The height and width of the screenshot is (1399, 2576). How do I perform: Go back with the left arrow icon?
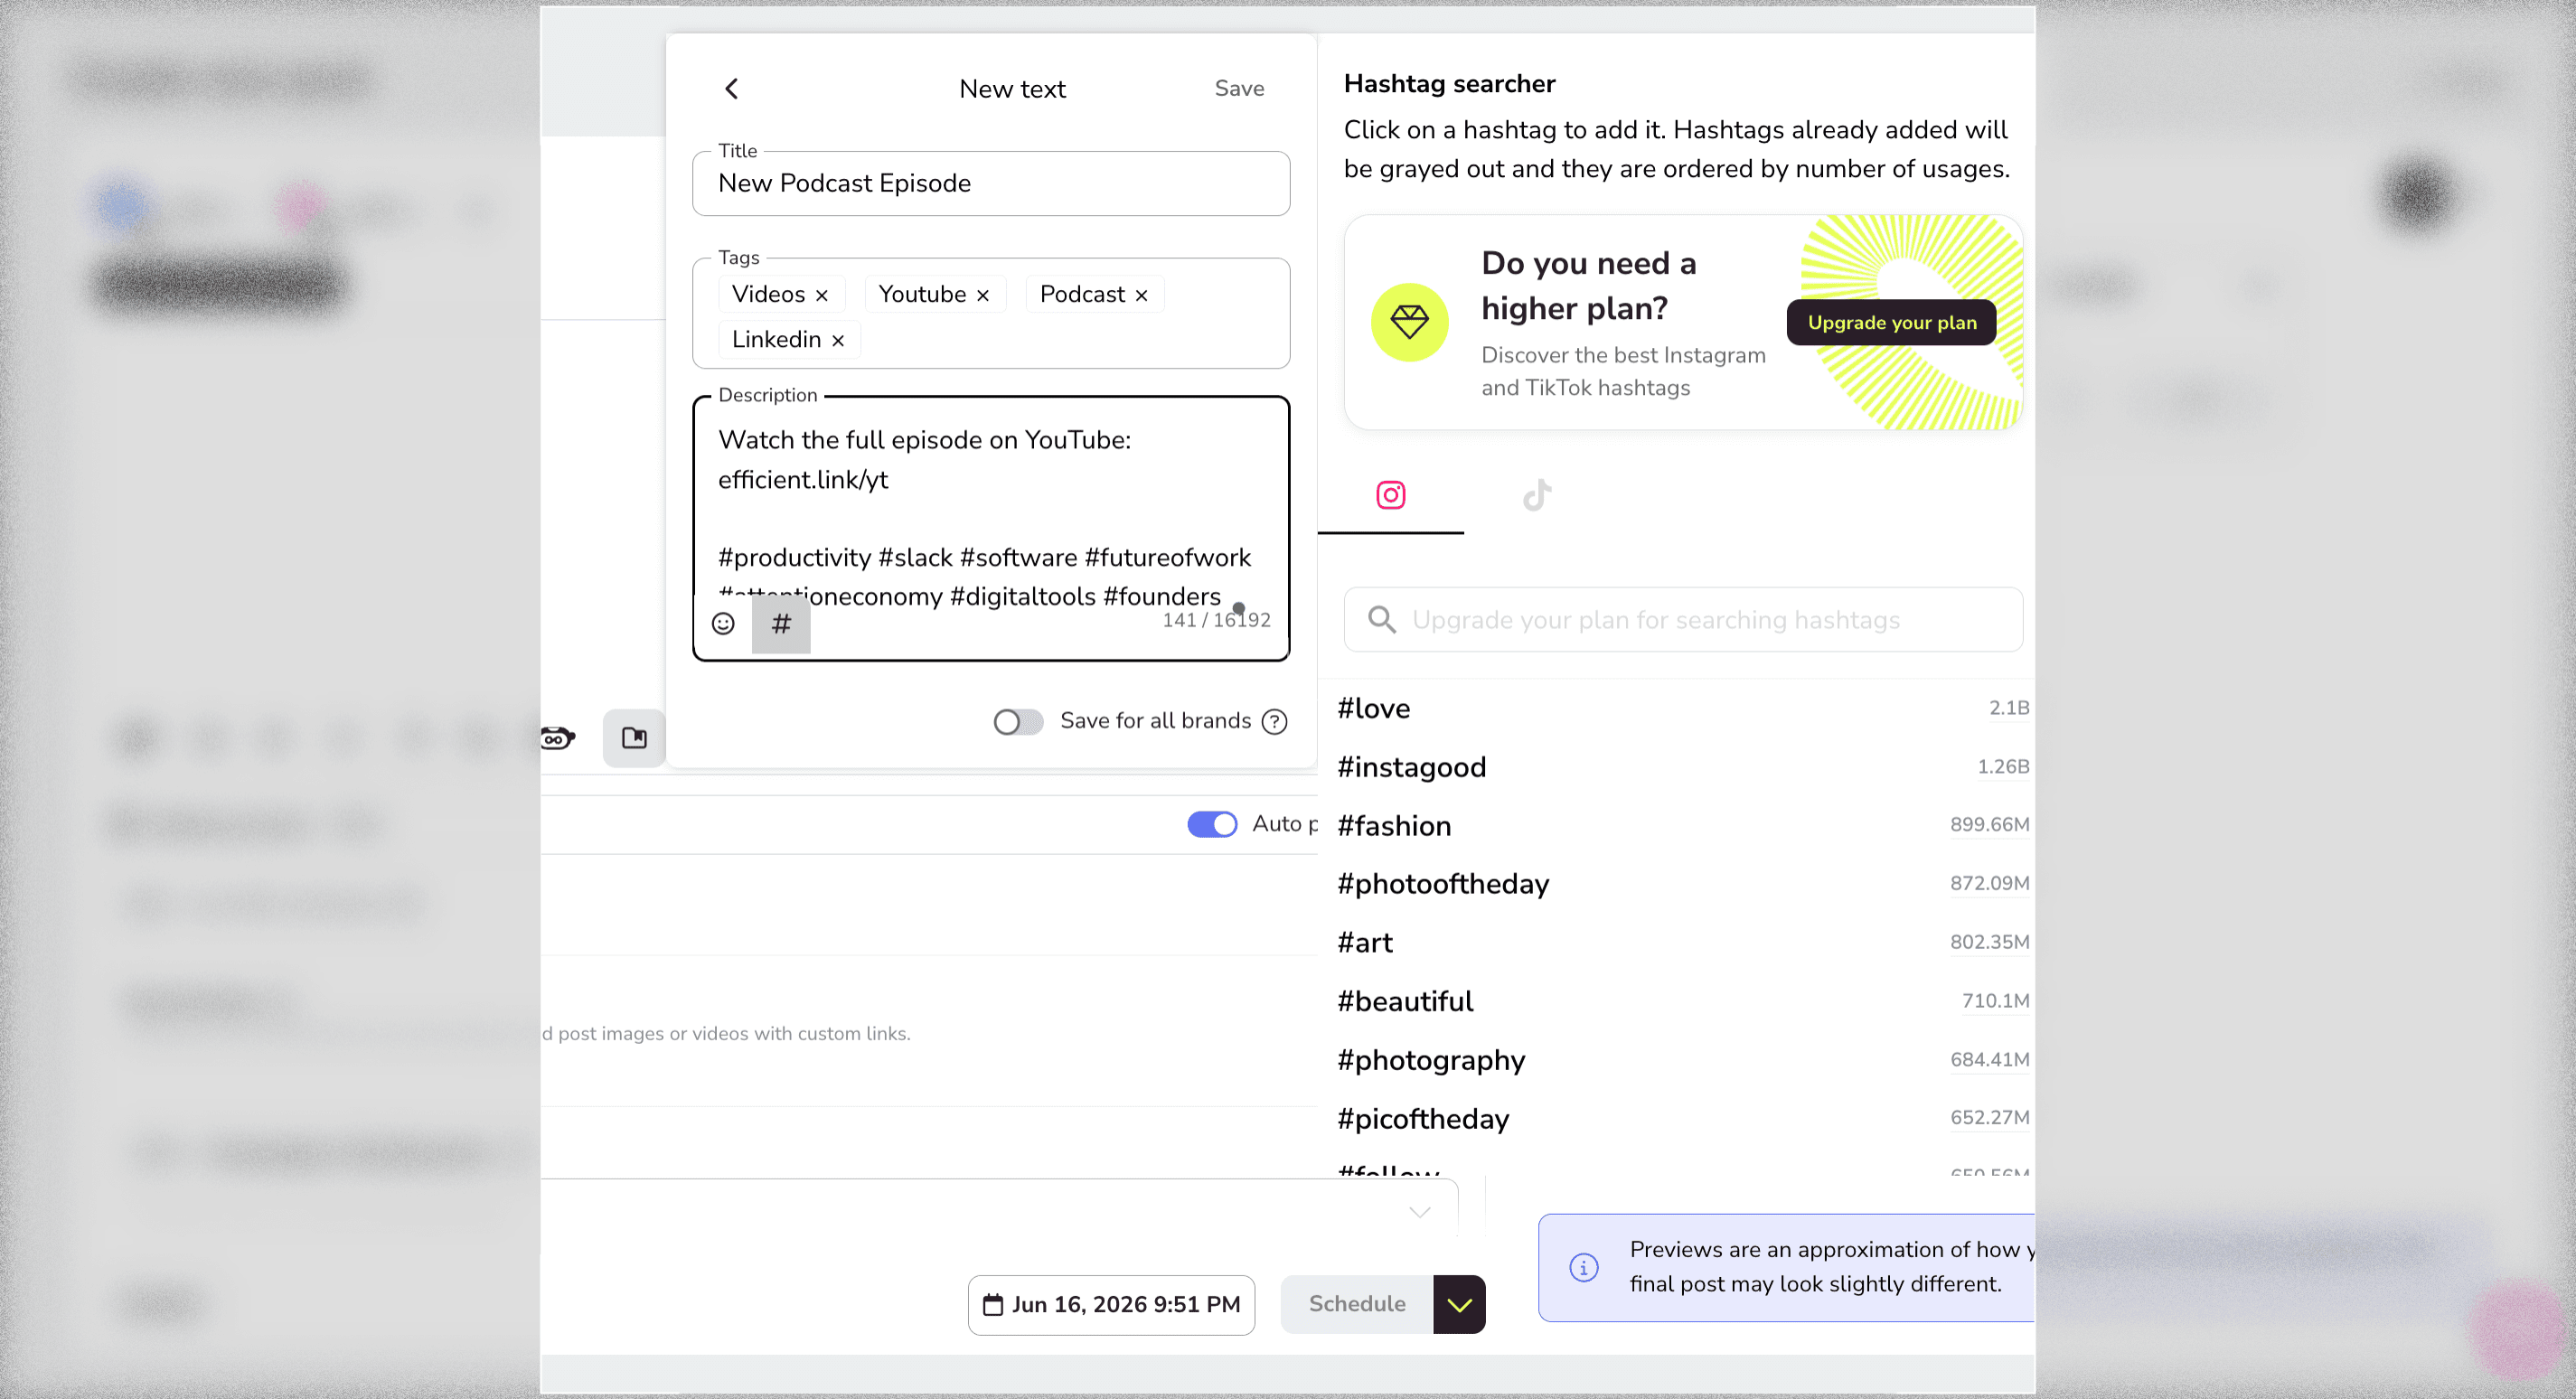[x=731, y=89]
